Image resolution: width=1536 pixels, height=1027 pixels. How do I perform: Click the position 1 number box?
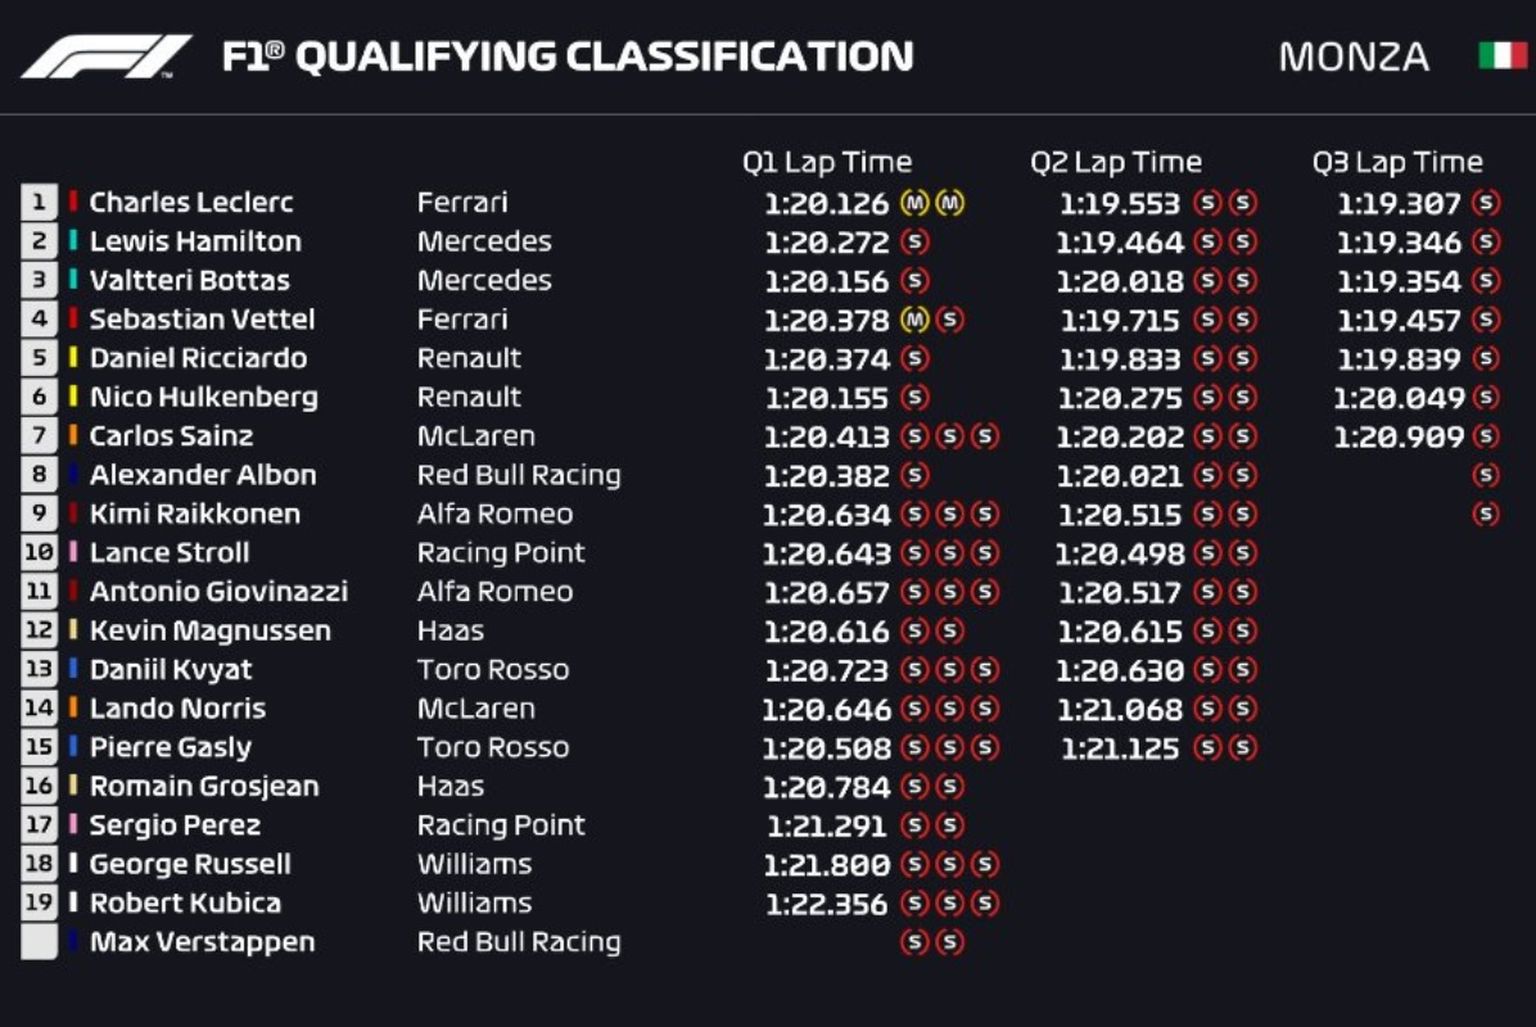39,202
